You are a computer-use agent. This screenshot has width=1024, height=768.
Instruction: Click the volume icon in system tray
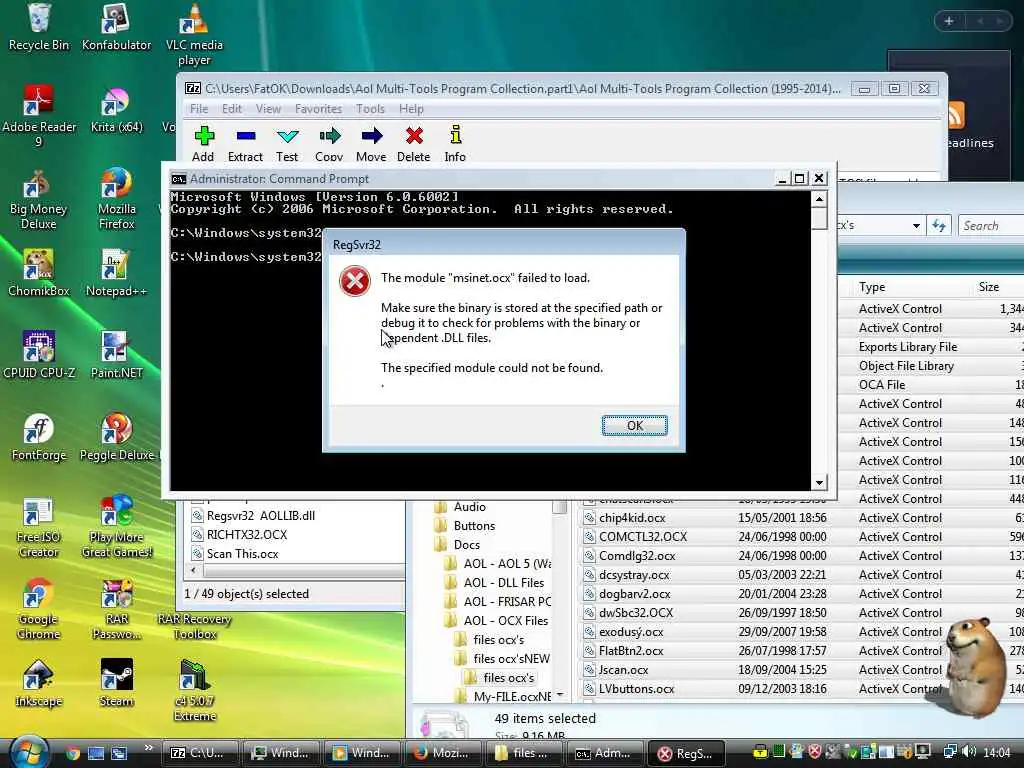[x=969, y=752]
